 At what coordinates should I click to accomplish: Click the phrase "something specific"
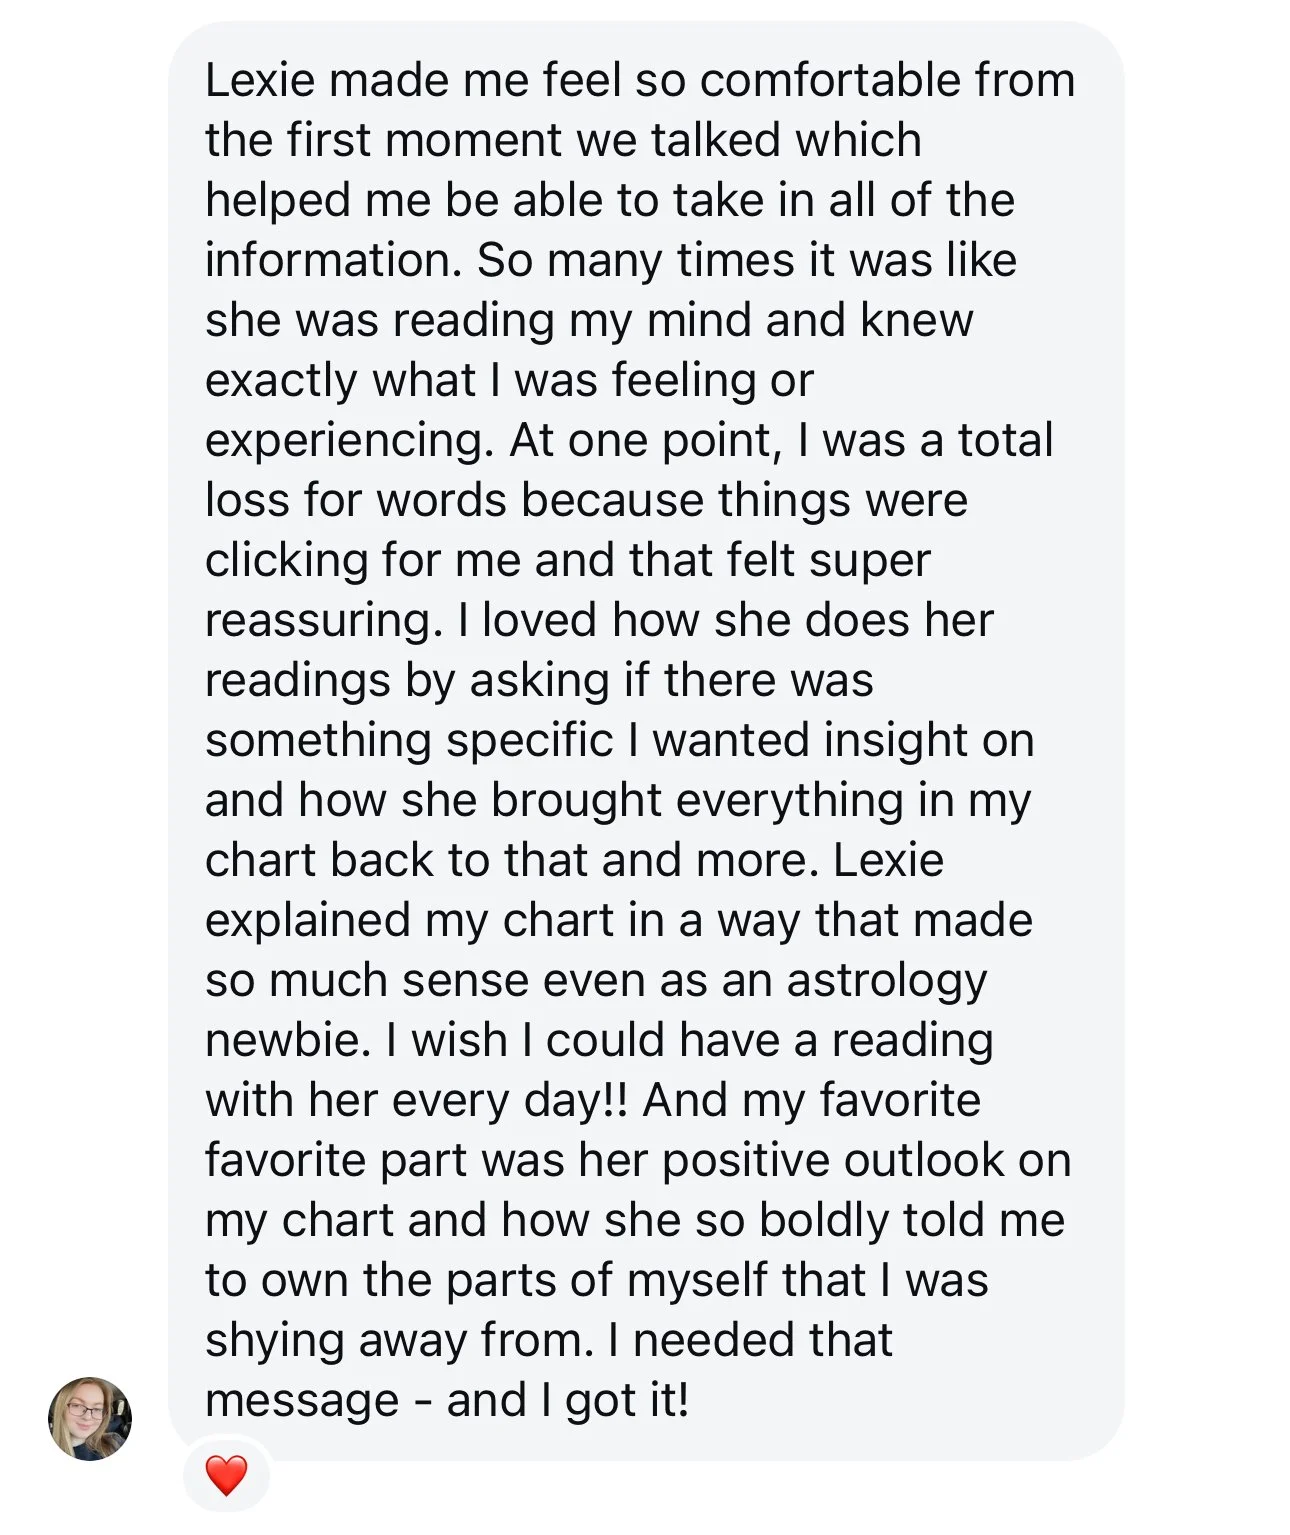(x=409, y=740)
